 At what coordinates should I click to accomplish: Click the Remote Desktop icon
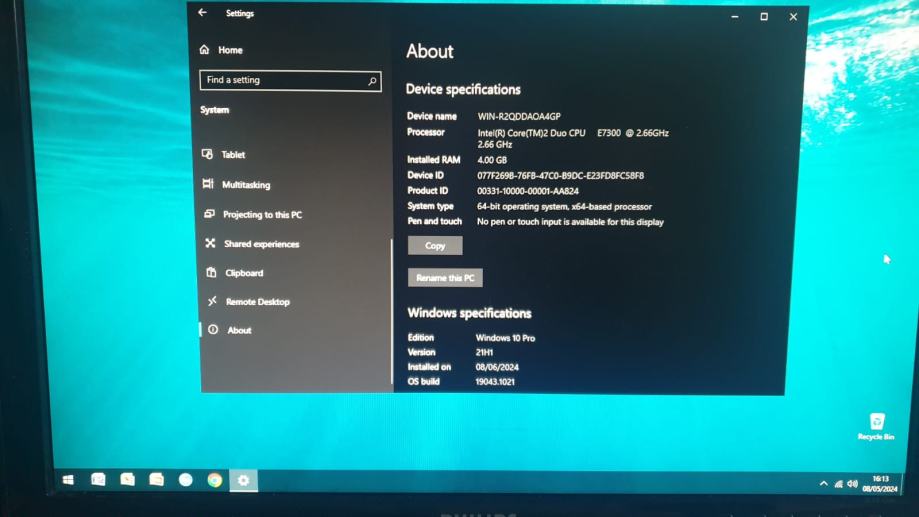(x=212, y=301)
